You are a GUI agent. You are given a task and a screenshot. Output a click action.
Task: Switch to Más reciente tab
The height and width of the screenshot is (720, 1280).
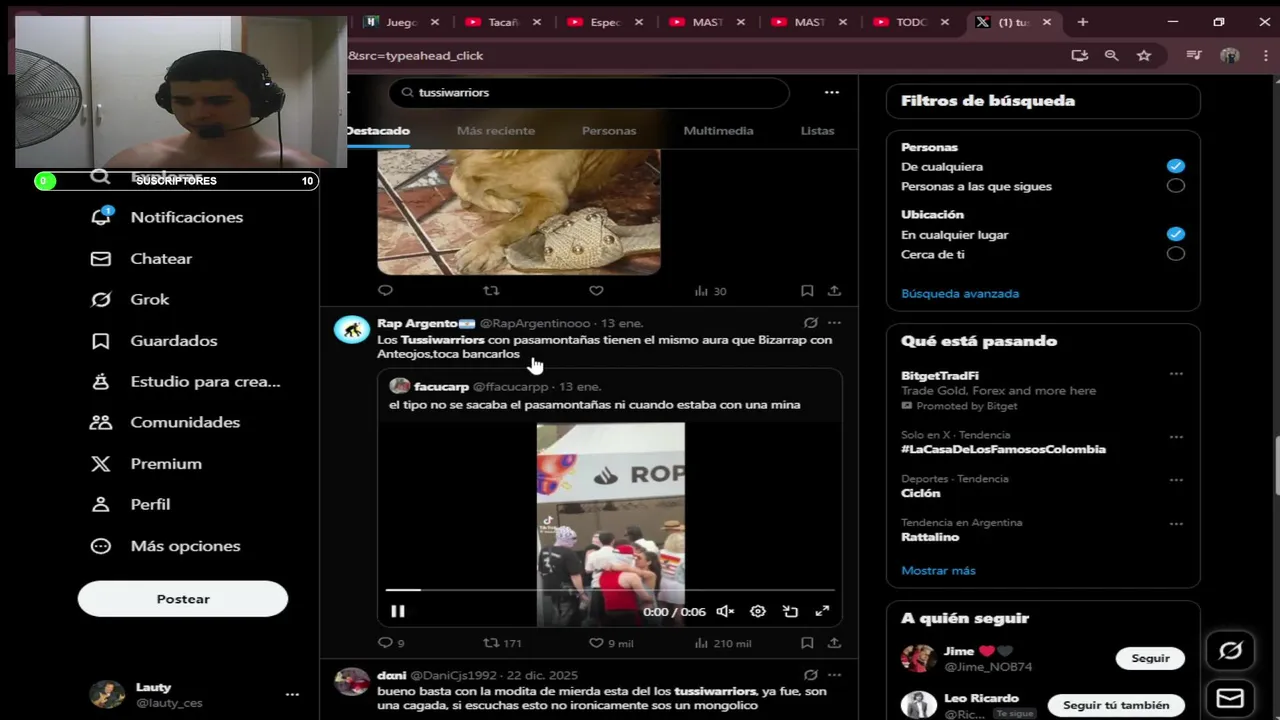[x=496, y=131]
